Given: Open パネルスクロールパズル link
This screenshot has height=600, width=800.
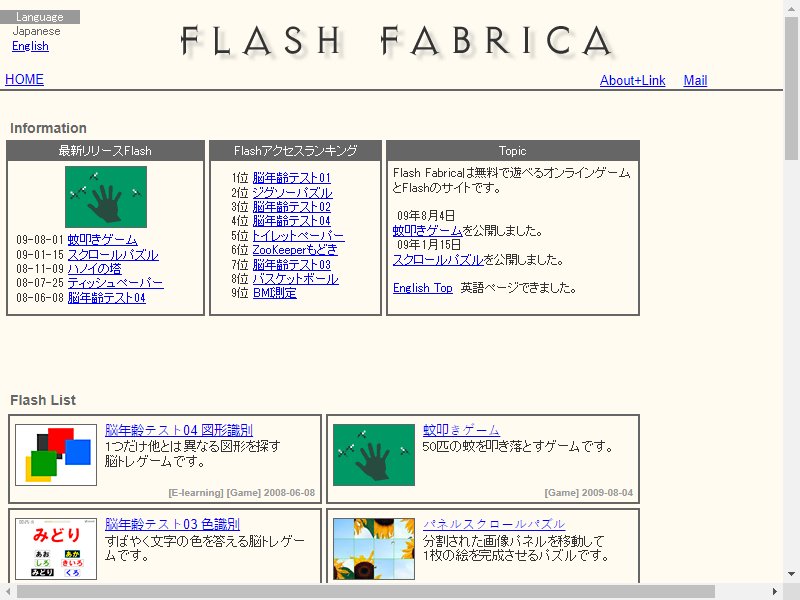Looking at the screenshot, I should [x=493, y=524].
